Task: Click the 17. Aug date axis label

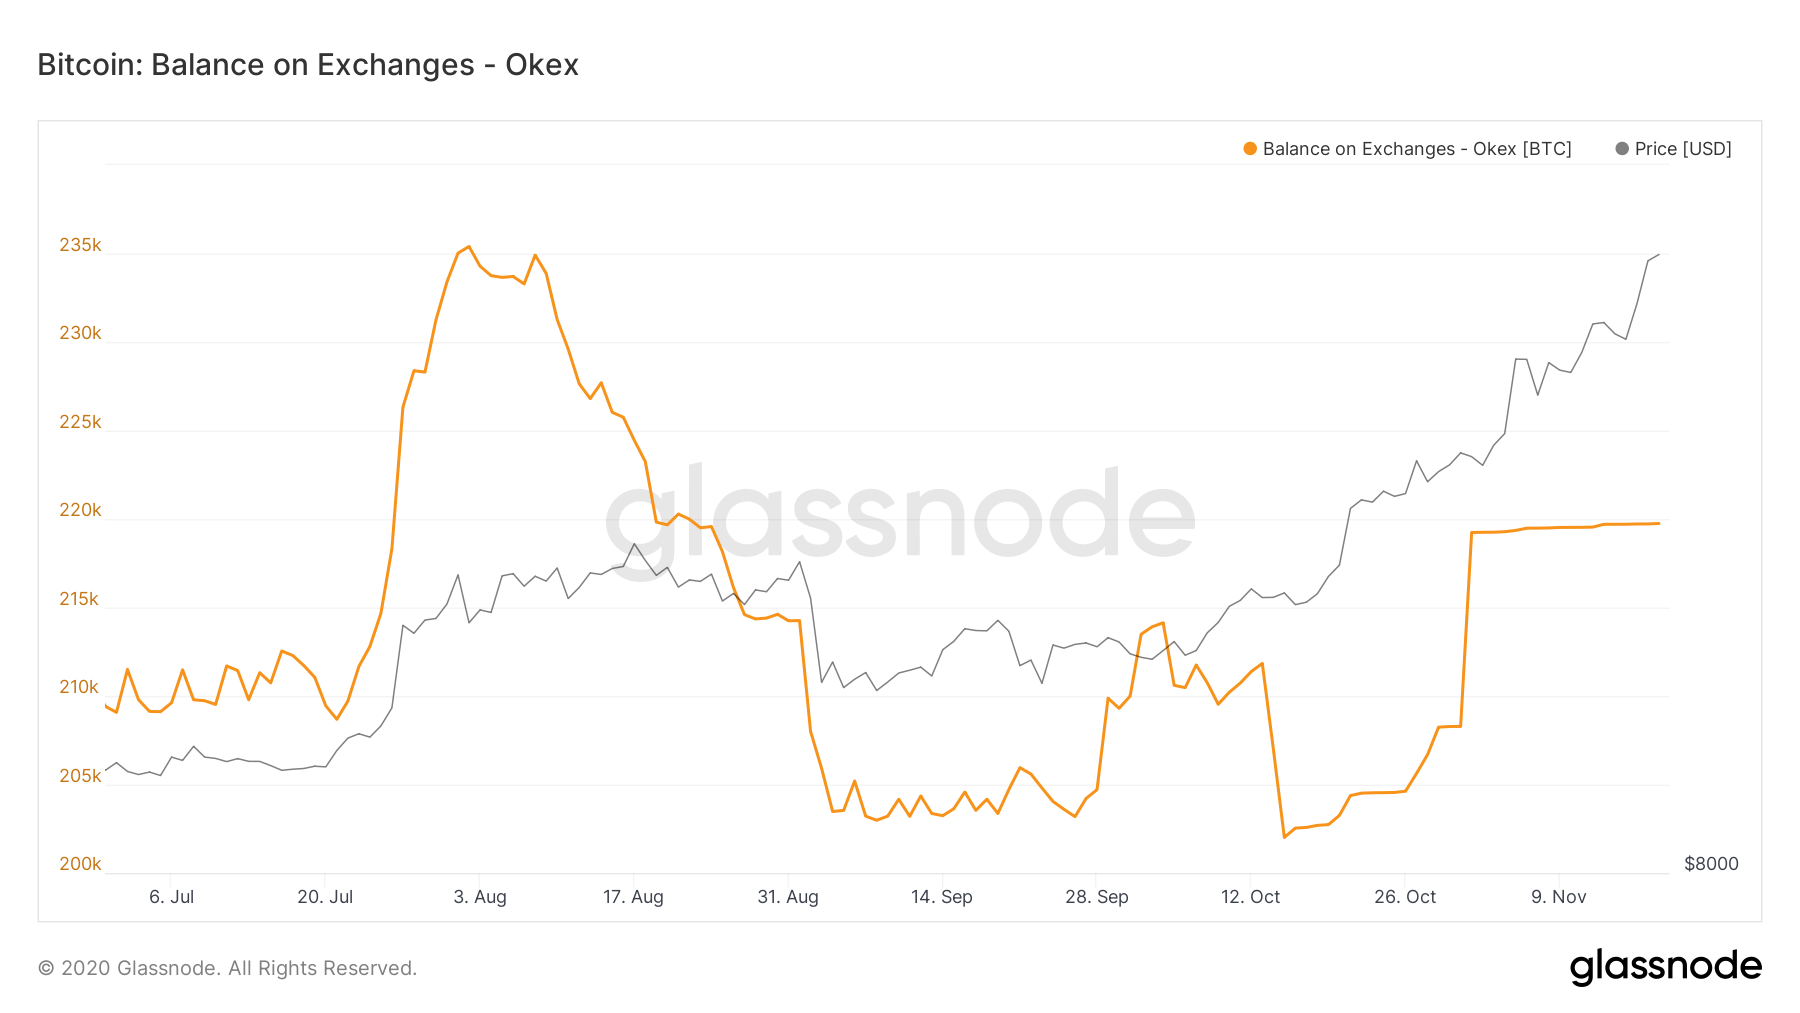Action: tap(633, 897)
